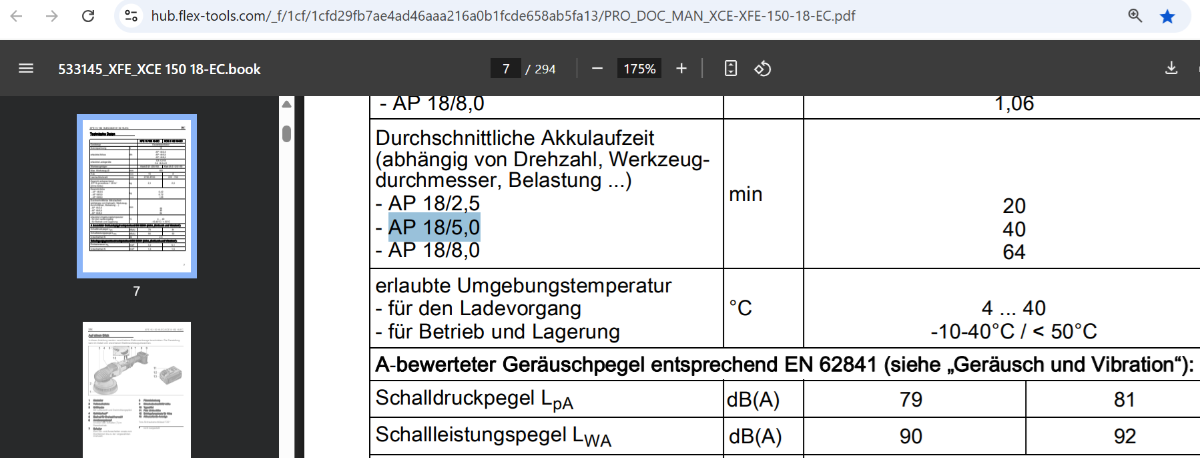The width and height of the screenshot is (1200, 458).
Task: Click the sidebar scroll up arrow
Action: pyautogui.click(x=286, y=105)
